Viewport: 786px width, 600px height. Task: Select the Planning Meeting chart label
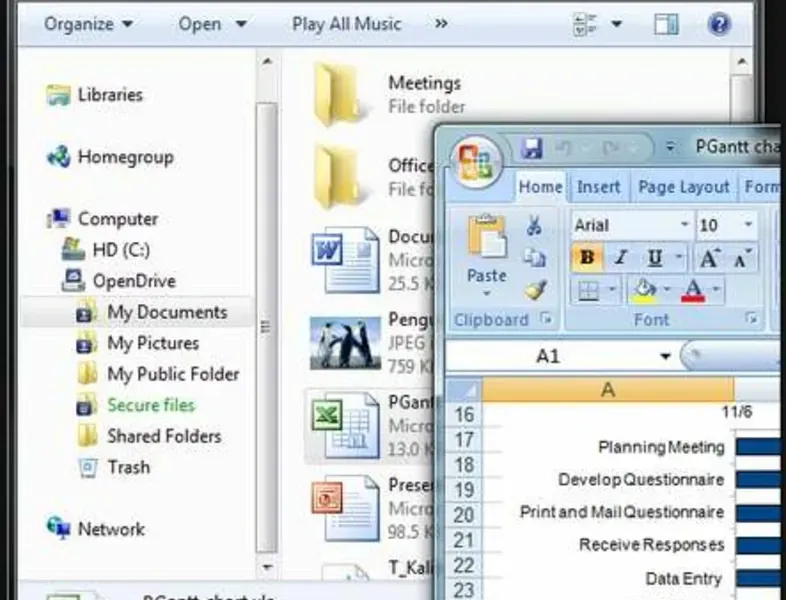click(x=661, y=447)
